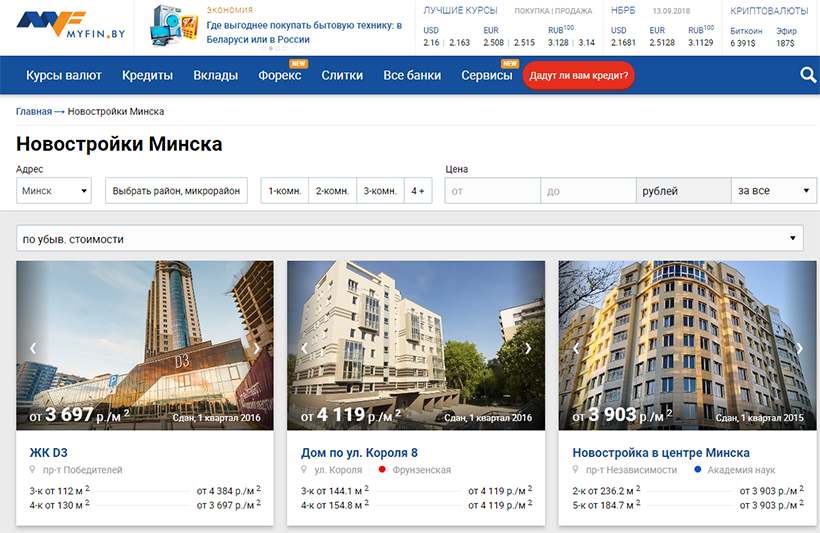Image resolution: width=820 pixels, height=533 pixels.
Task: Open the 'за все' price type dropdown
Action: point(775,191)
